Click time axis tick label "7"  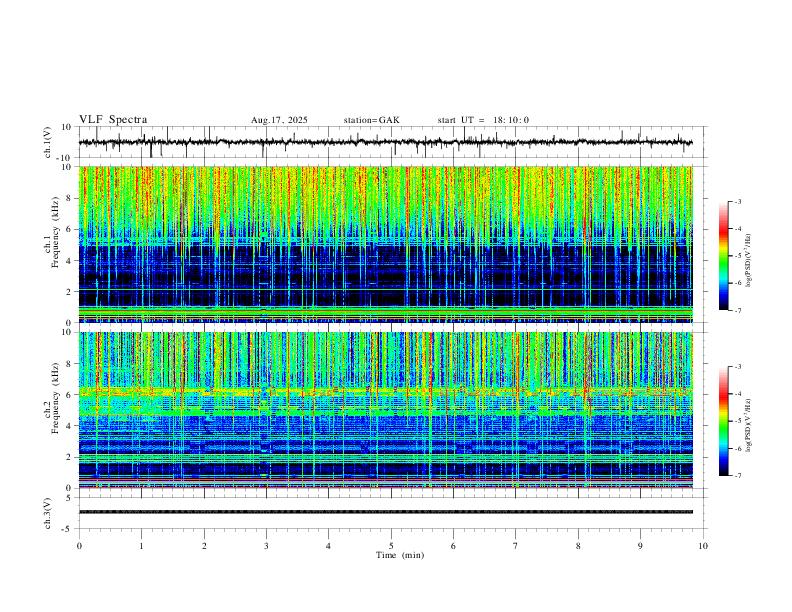click(x=516, y=546)
